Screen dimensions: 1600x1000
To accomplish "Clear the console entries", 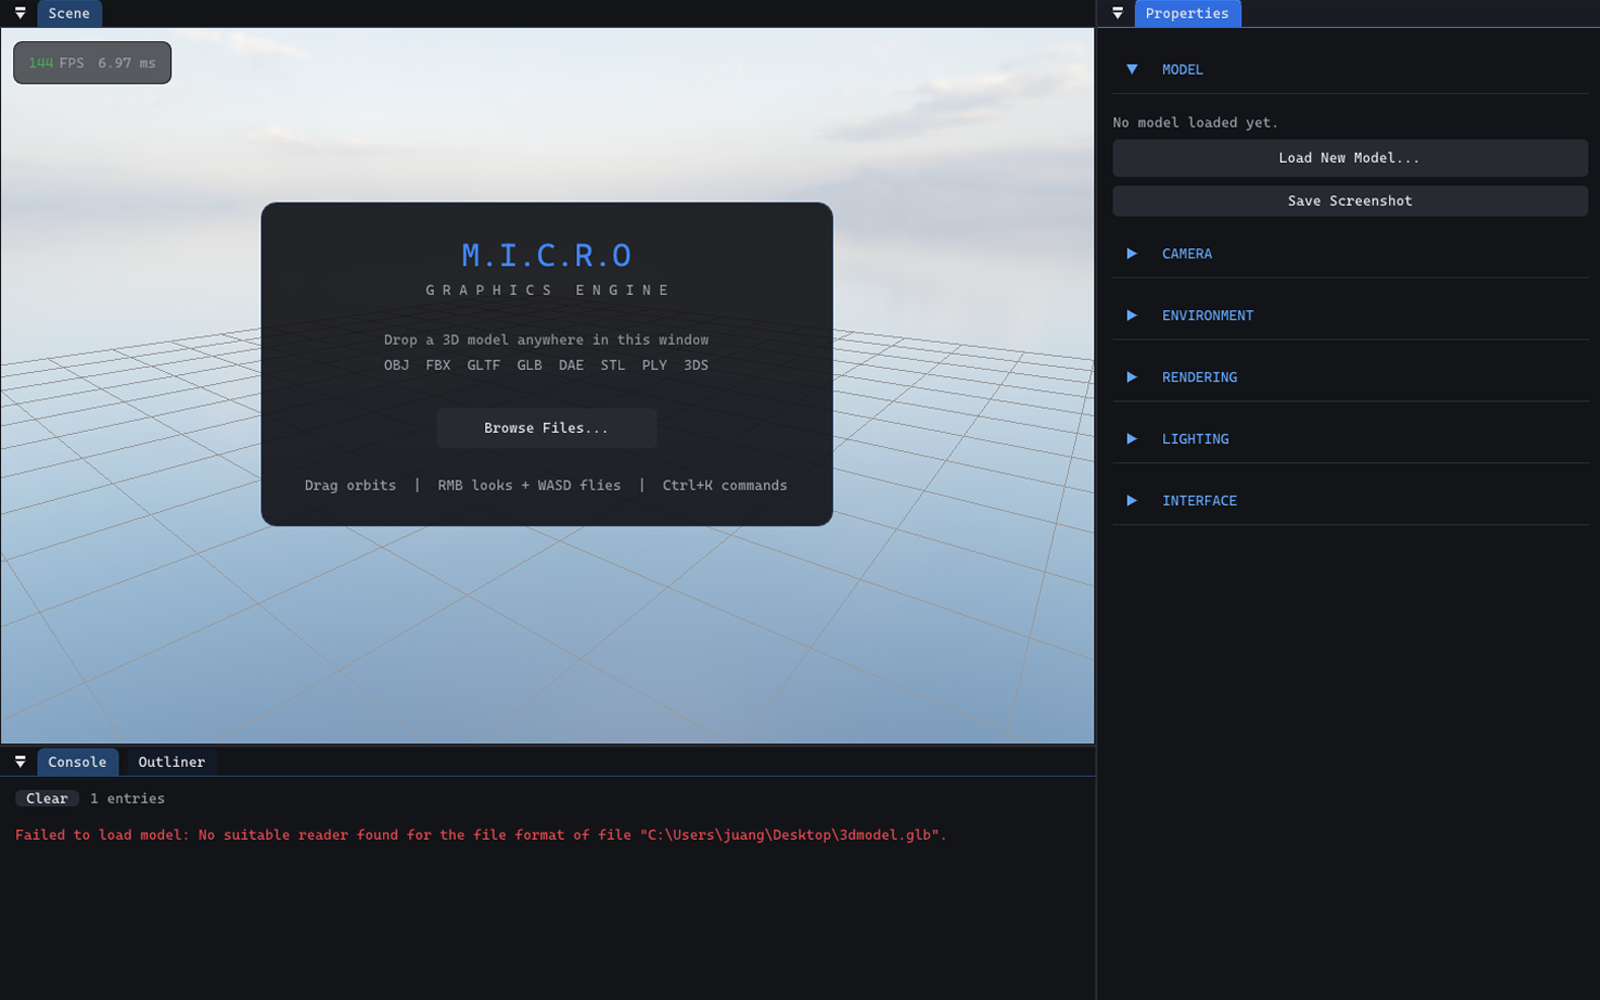I will pos(47,799).
